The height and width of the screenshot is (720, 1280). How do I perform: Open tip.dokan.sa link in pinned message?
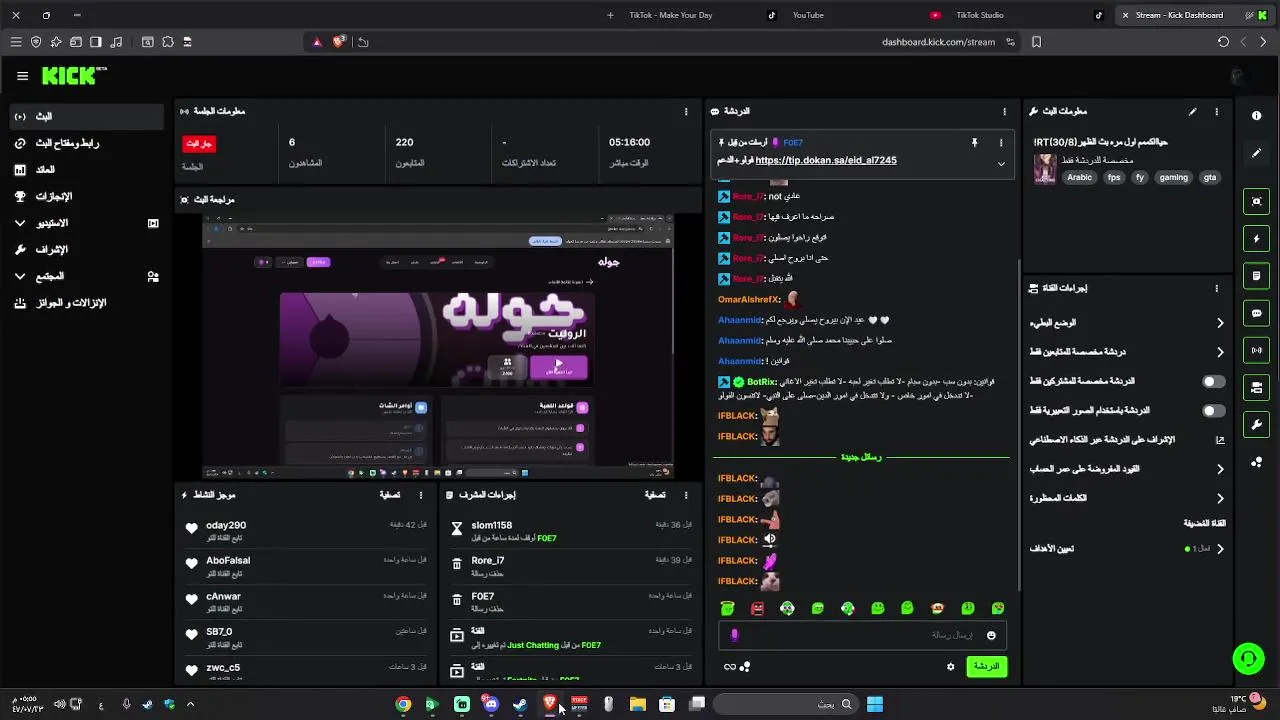(826, 161)
